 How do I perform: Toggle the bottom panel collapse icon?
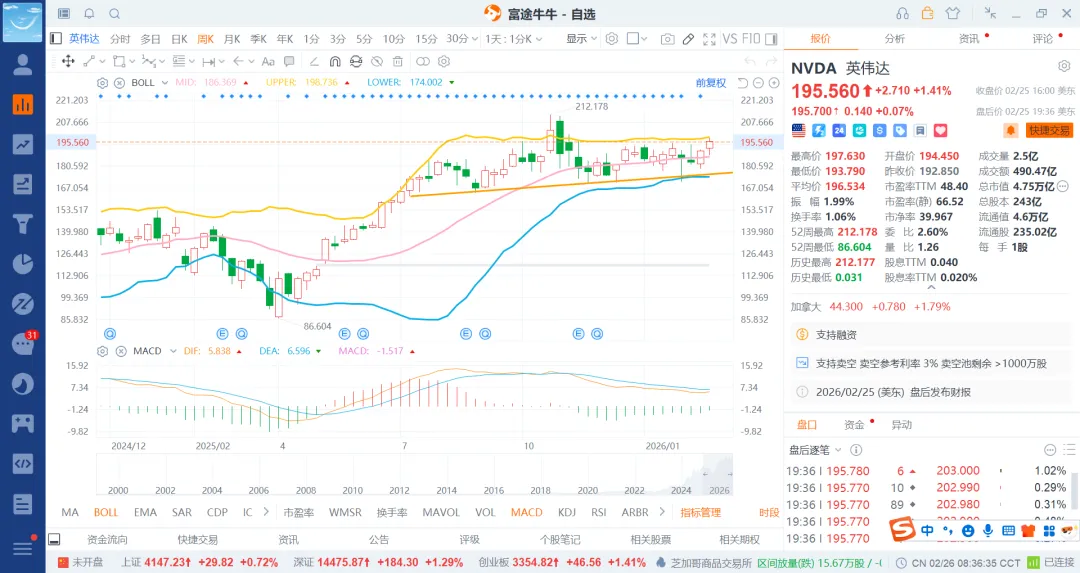pos(54,539)
